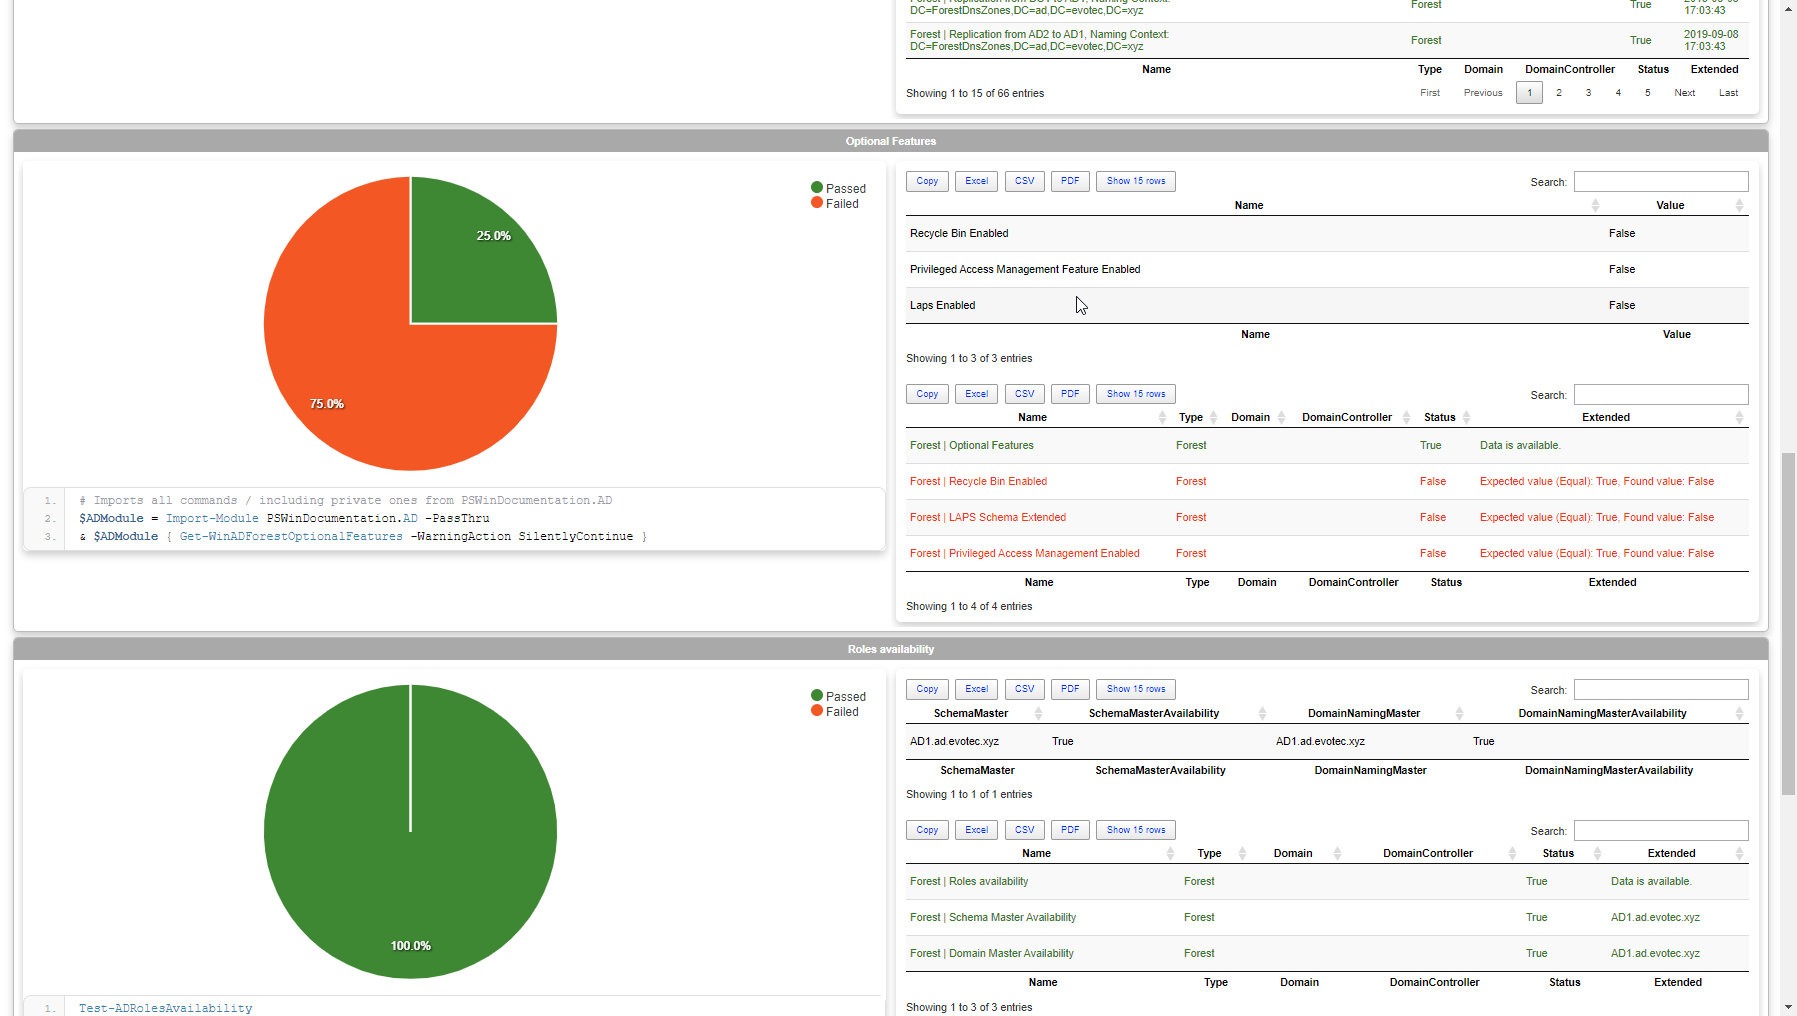Click Search field above the Recycle Bin table
This screenshot has height=1016, width=1797.
click(1660, 182)
